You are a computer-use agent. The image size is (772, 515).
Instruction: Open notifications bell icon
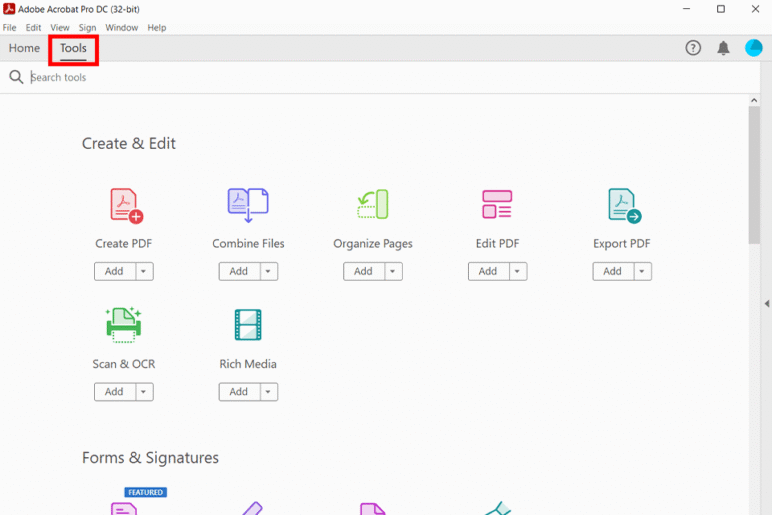[x=723, y=48]
